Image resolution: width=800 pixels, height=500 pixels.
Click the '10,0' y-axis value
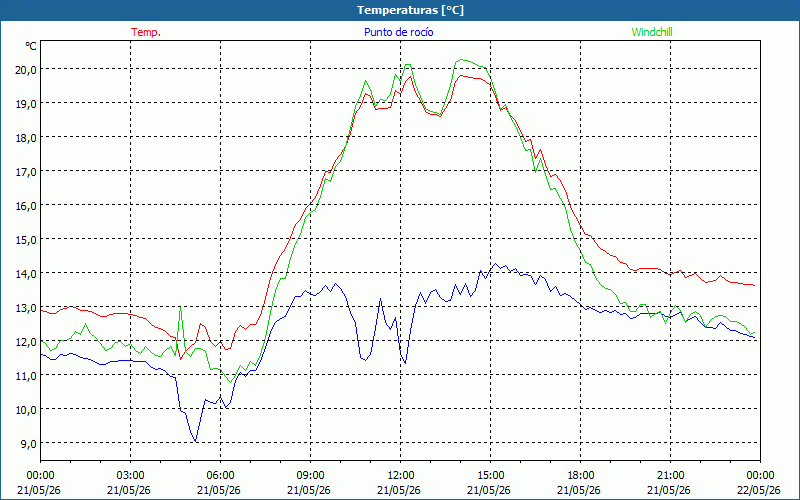pyautogui.click(x=26, y=410)
